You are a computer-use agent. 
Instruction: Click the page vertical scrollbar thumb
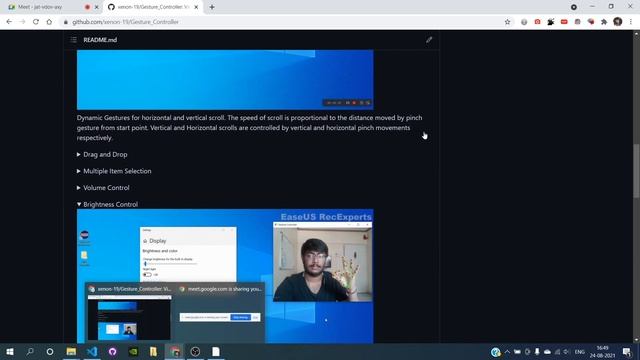click(x=636, y=171)
